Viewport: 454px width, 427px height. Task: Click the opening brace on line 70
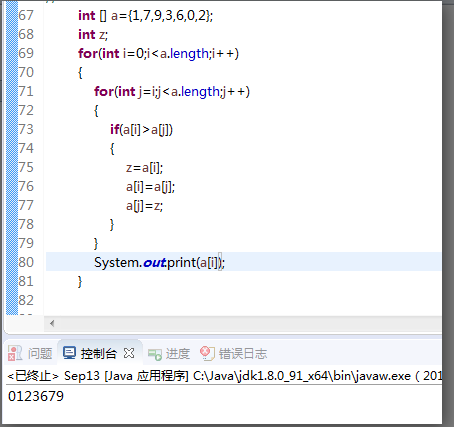pyautogui.click(x=80, y=73)
